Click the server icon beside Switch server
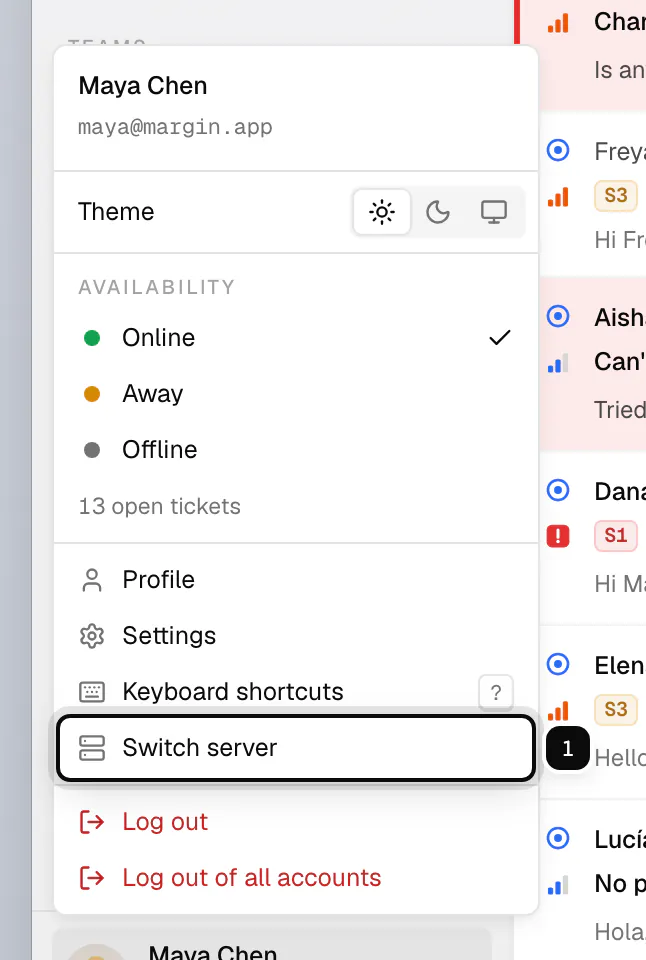Screen dimensions: 646x960 point(92,748)
